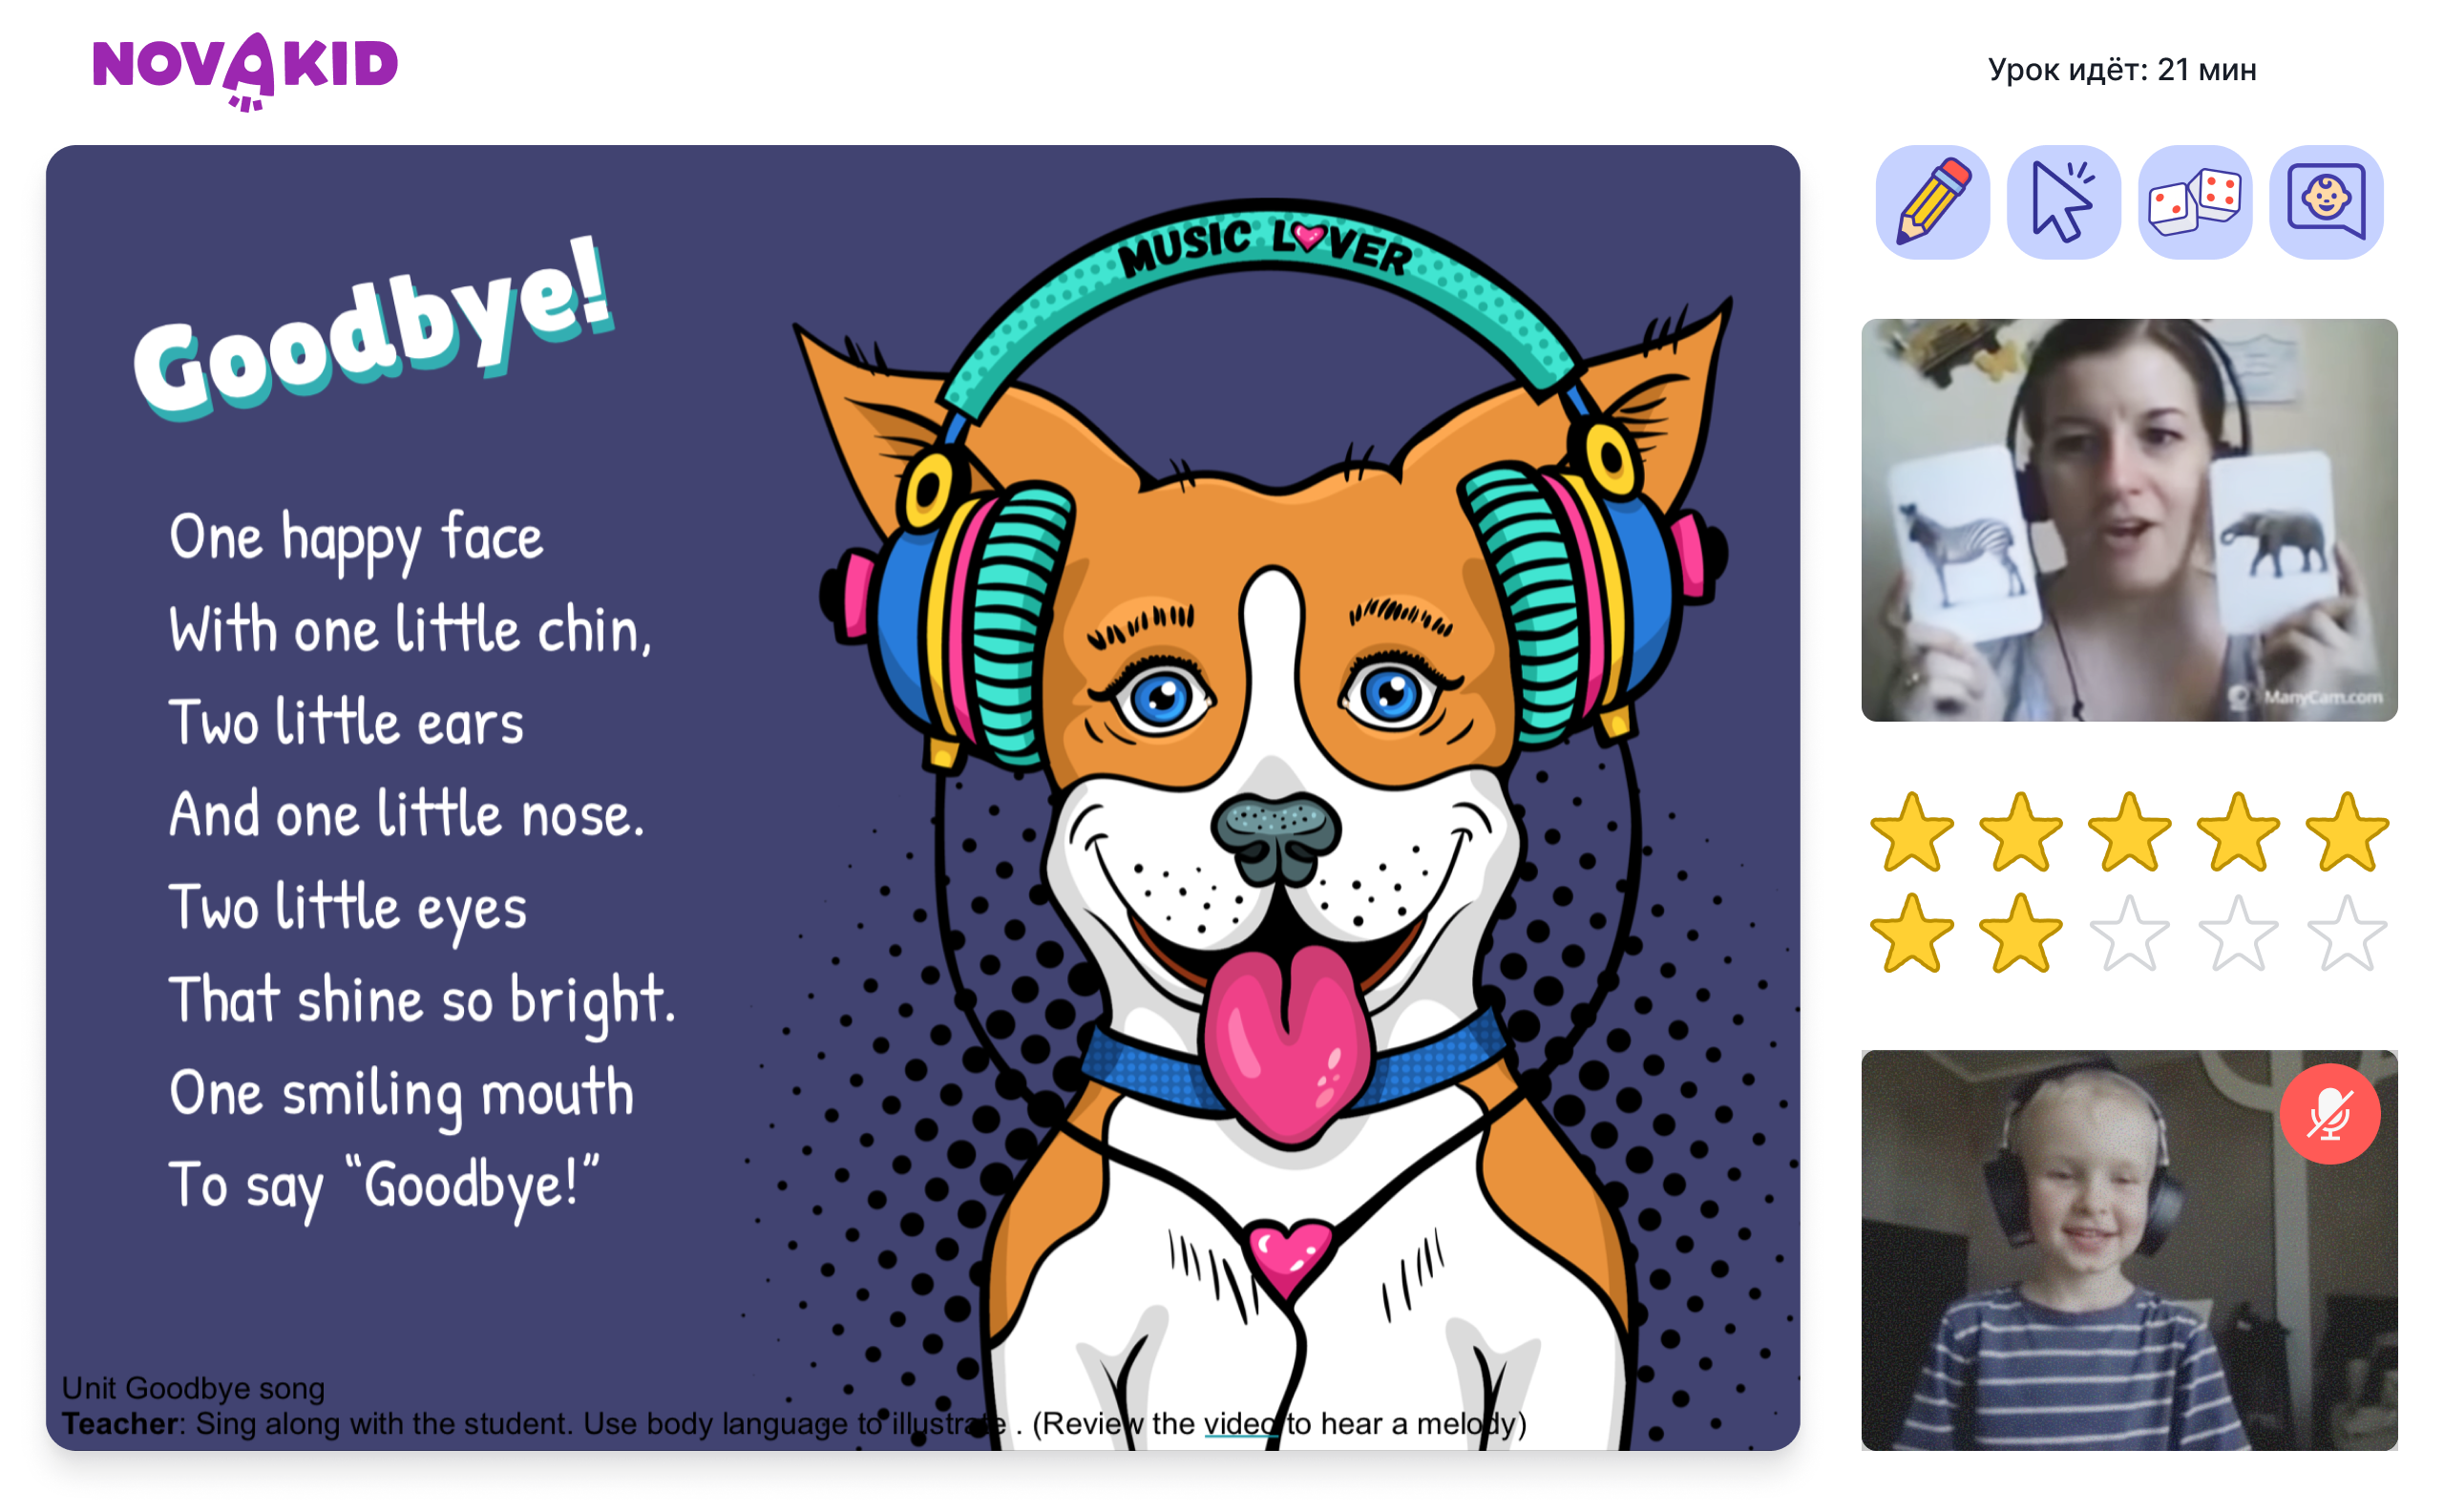2444x1512 pixels.
Task: Toggle the student's muted microphone button
Action: coord(2329,1113)
